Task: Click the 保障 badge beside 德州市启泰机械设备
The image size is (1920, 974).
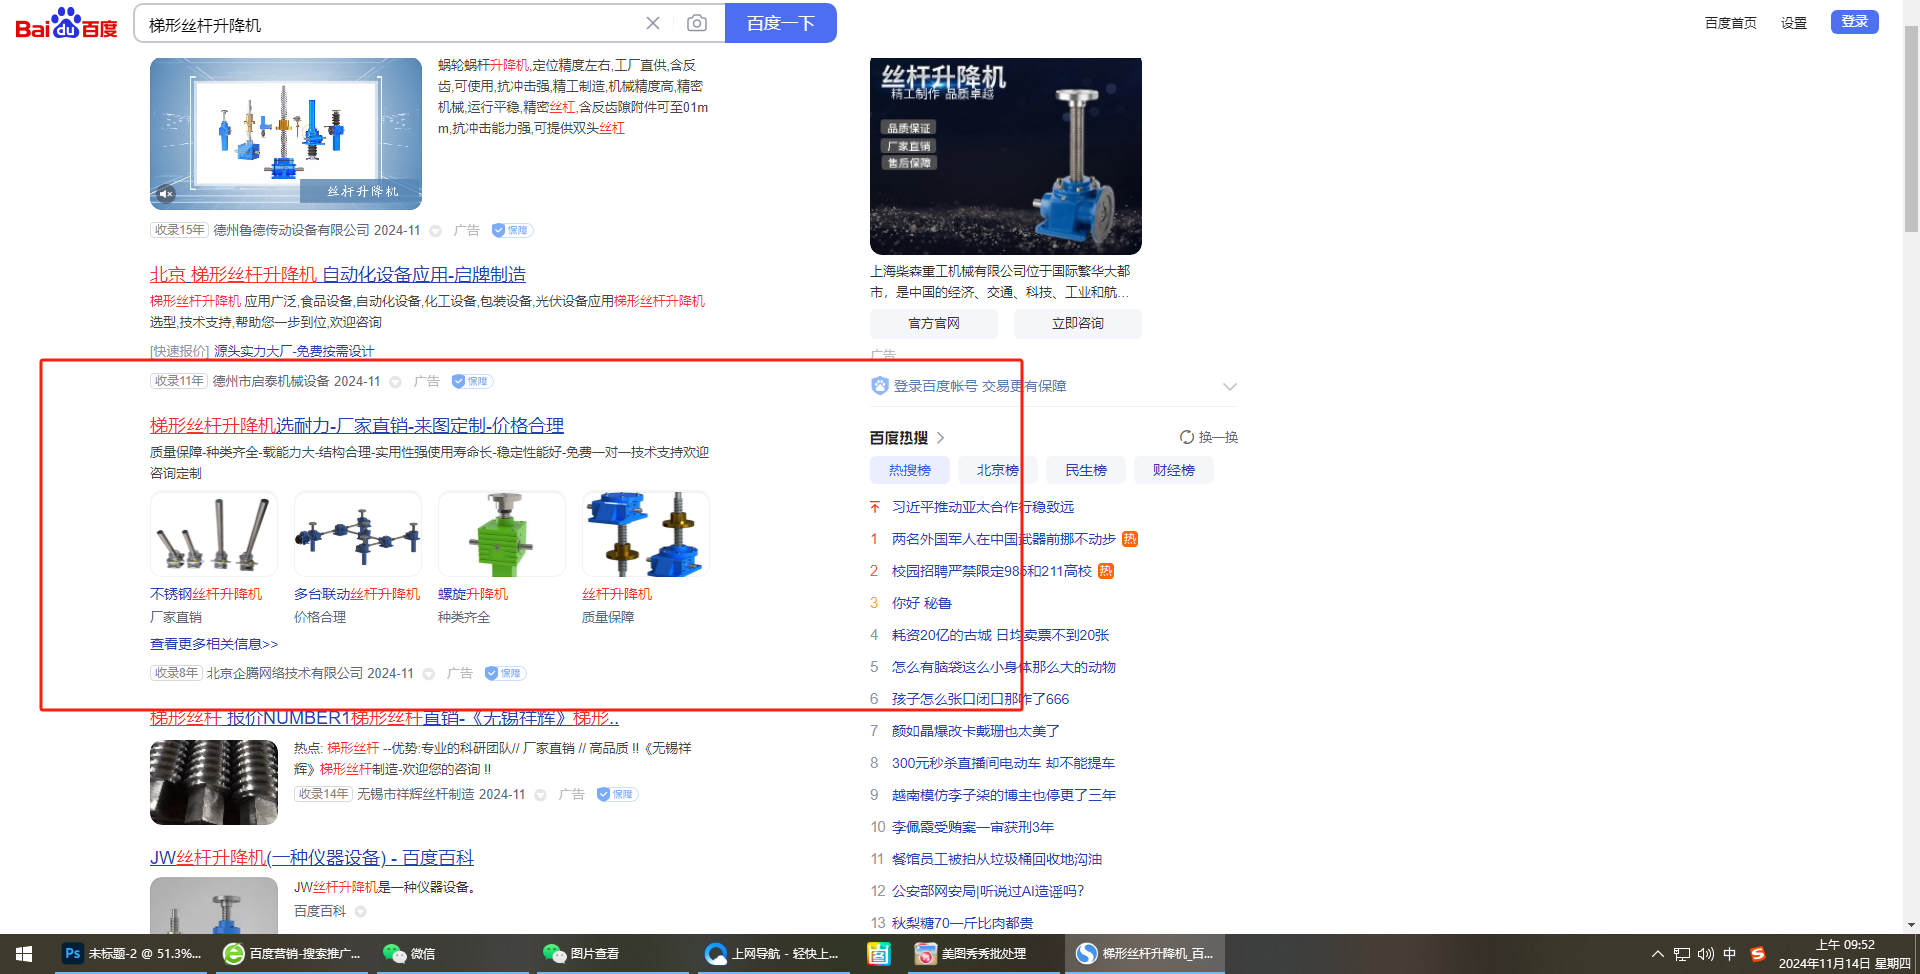Action: [x=471, y=381]
